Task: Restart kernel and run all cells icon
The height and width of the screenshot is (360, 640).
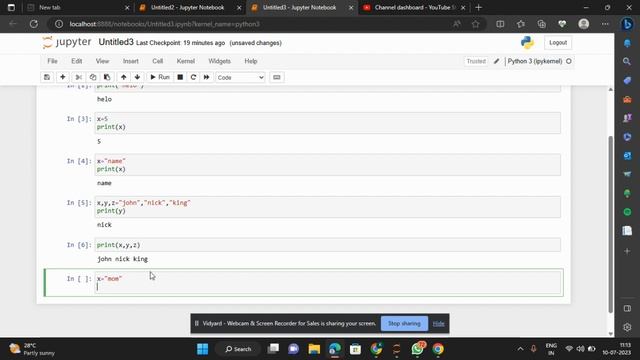Action: coord(207,77)
